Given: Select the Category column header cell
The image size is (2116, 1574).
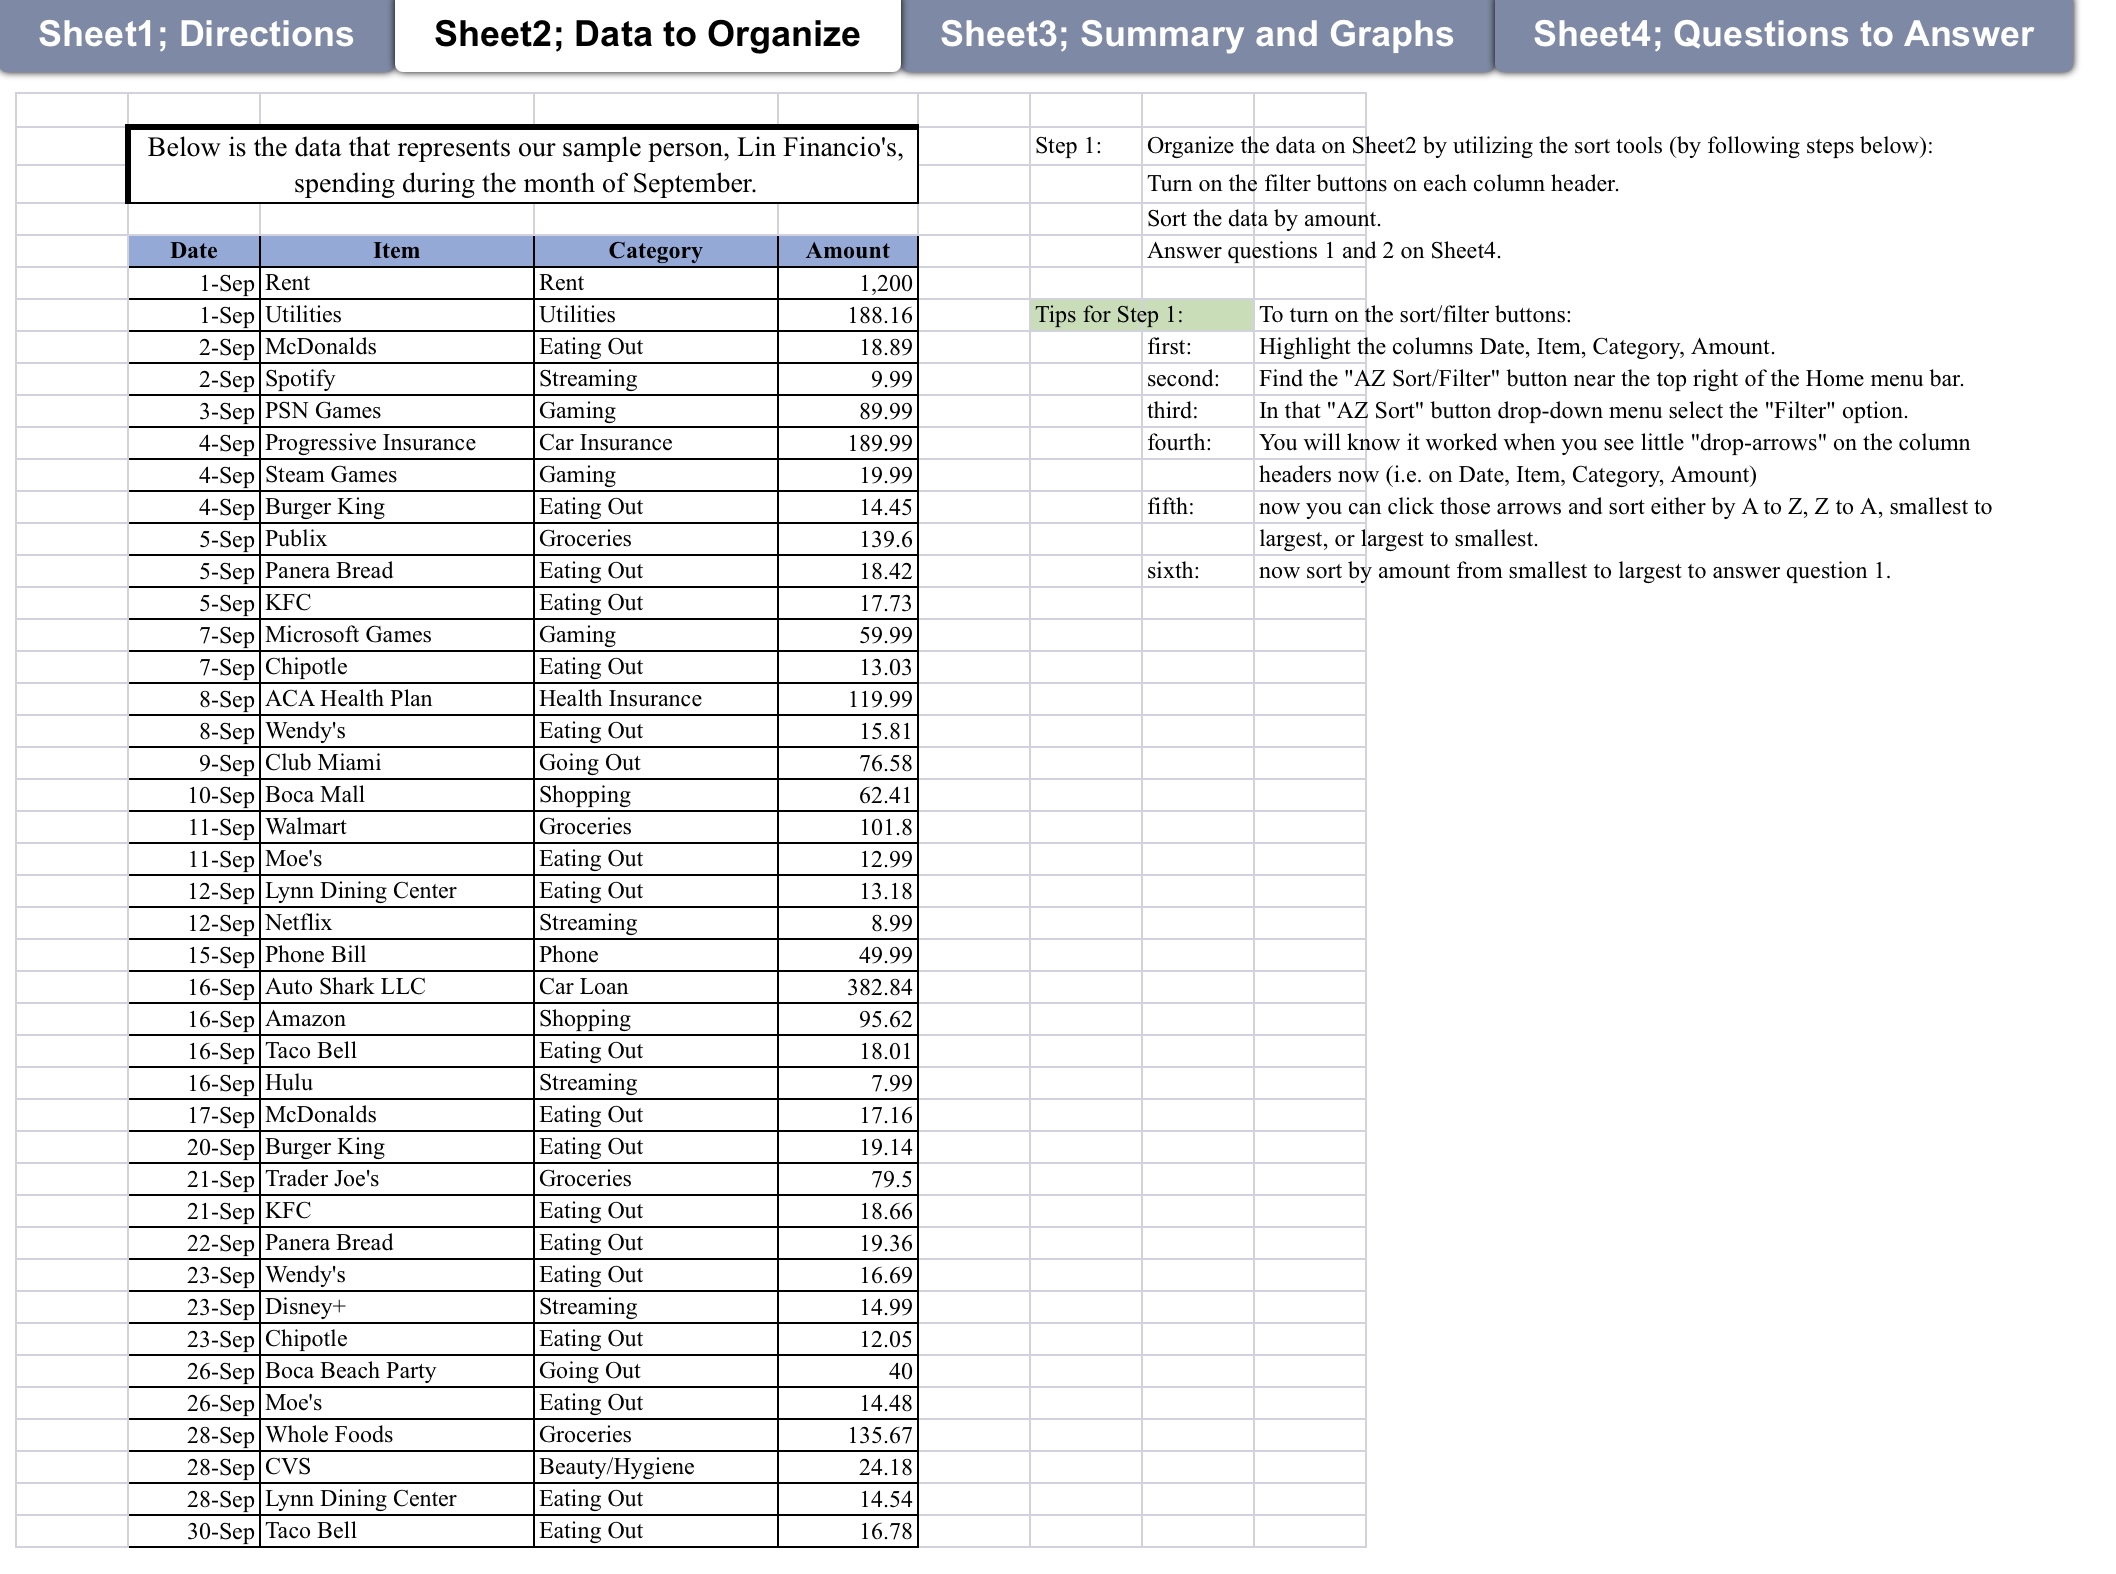Looking at the screenshot, I should point(655,250).
